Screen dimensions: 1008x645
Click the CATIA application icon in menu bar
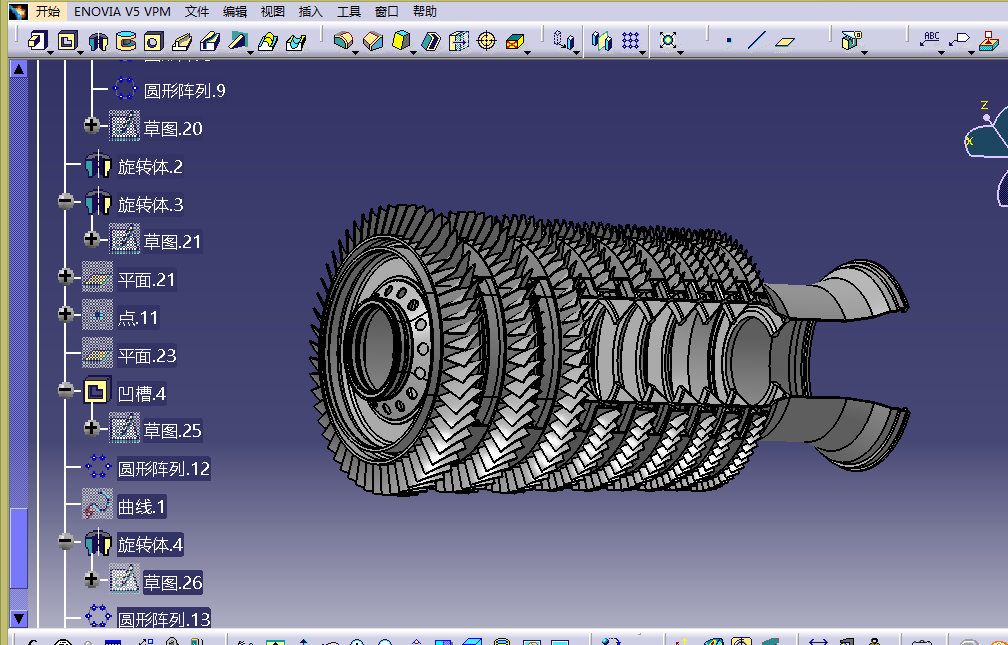click(x=18, y=11)
